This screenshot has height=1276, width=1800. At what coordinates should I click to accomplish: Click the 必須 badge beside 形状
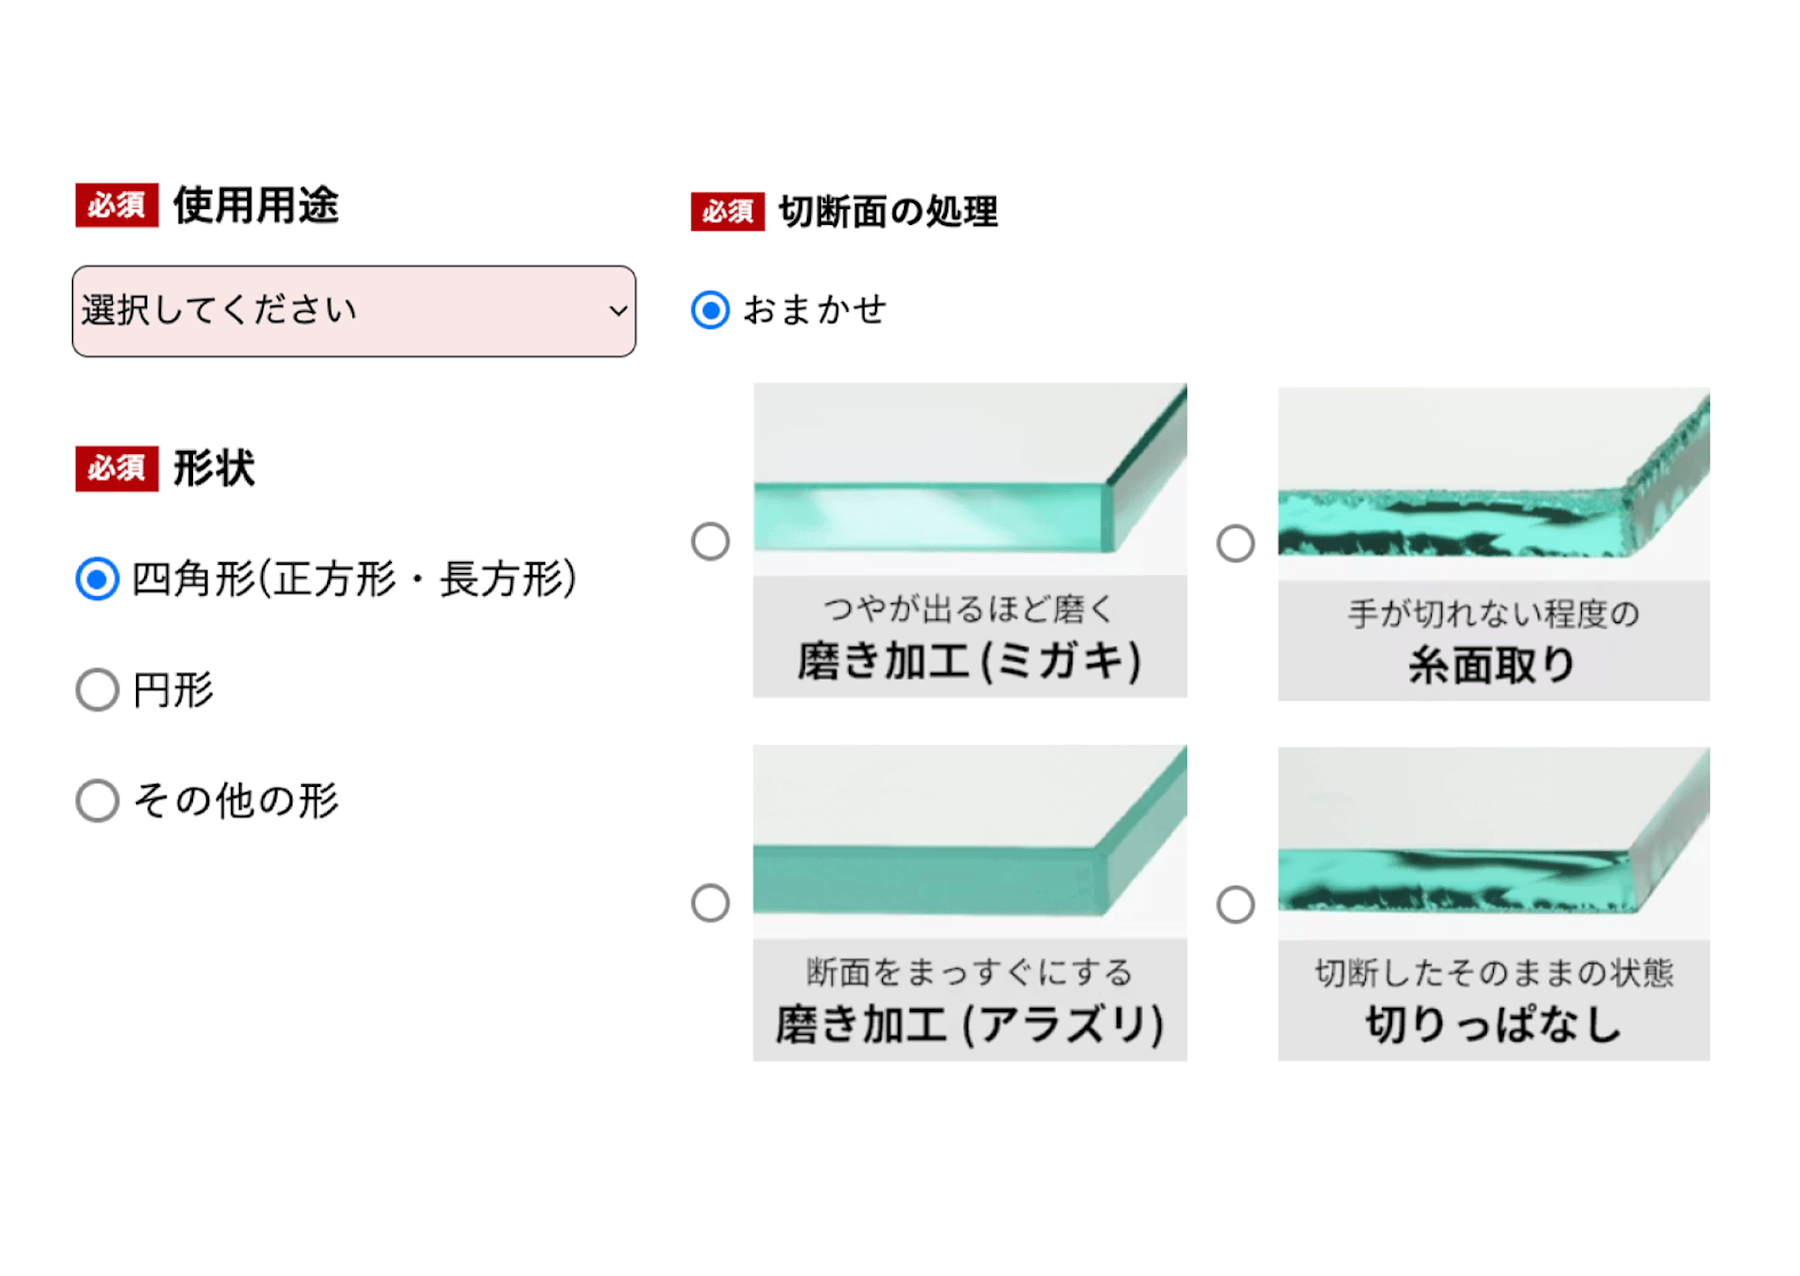click(x=117, y=468)
